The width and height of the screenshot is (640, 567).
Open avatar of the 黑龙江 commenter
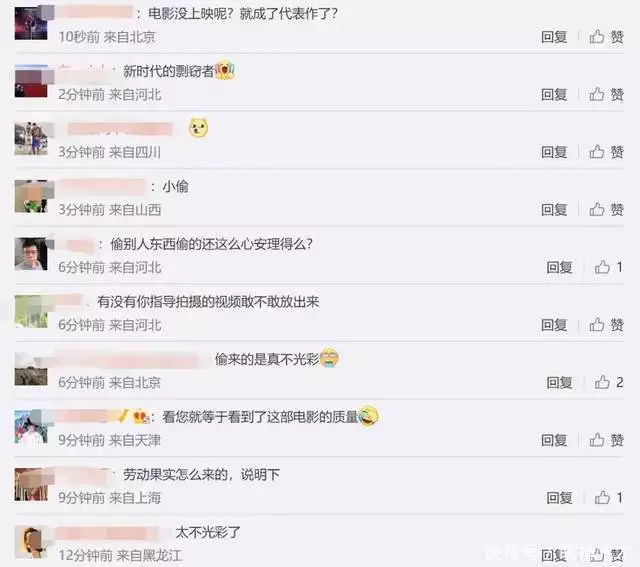tap(31, 542)
